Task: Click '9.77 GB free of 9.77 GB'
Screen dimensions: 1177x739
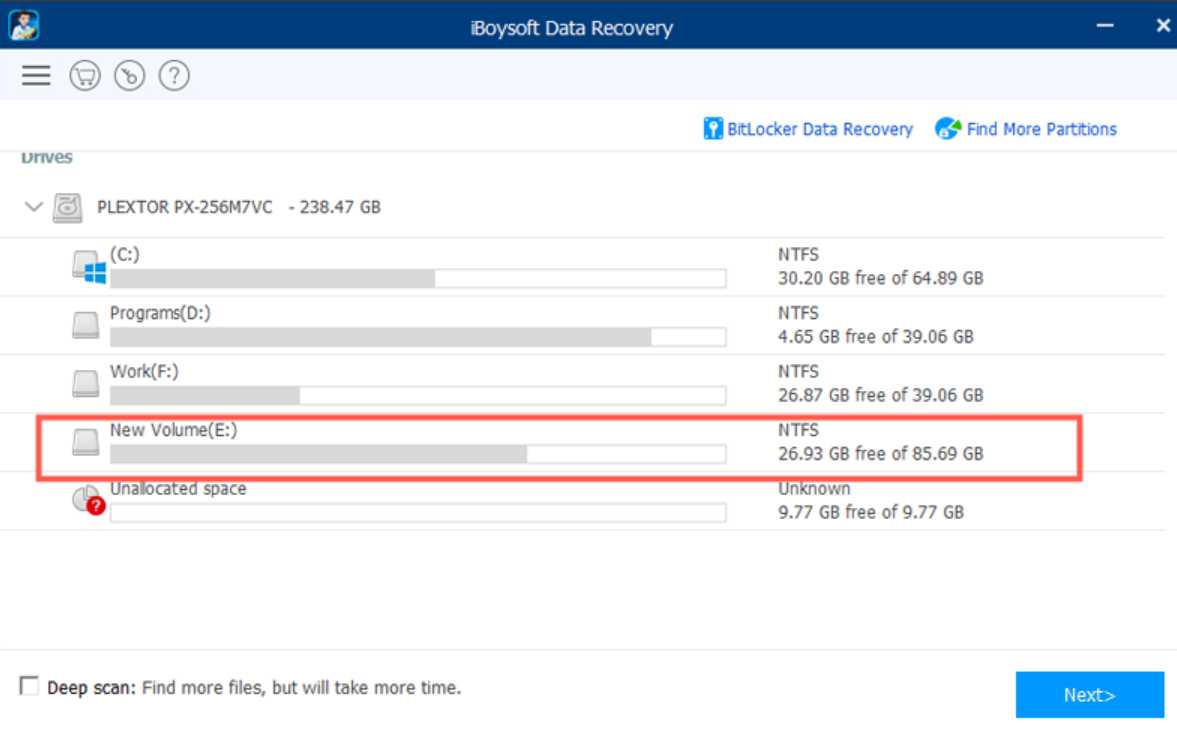Action: tap(871, 513)
